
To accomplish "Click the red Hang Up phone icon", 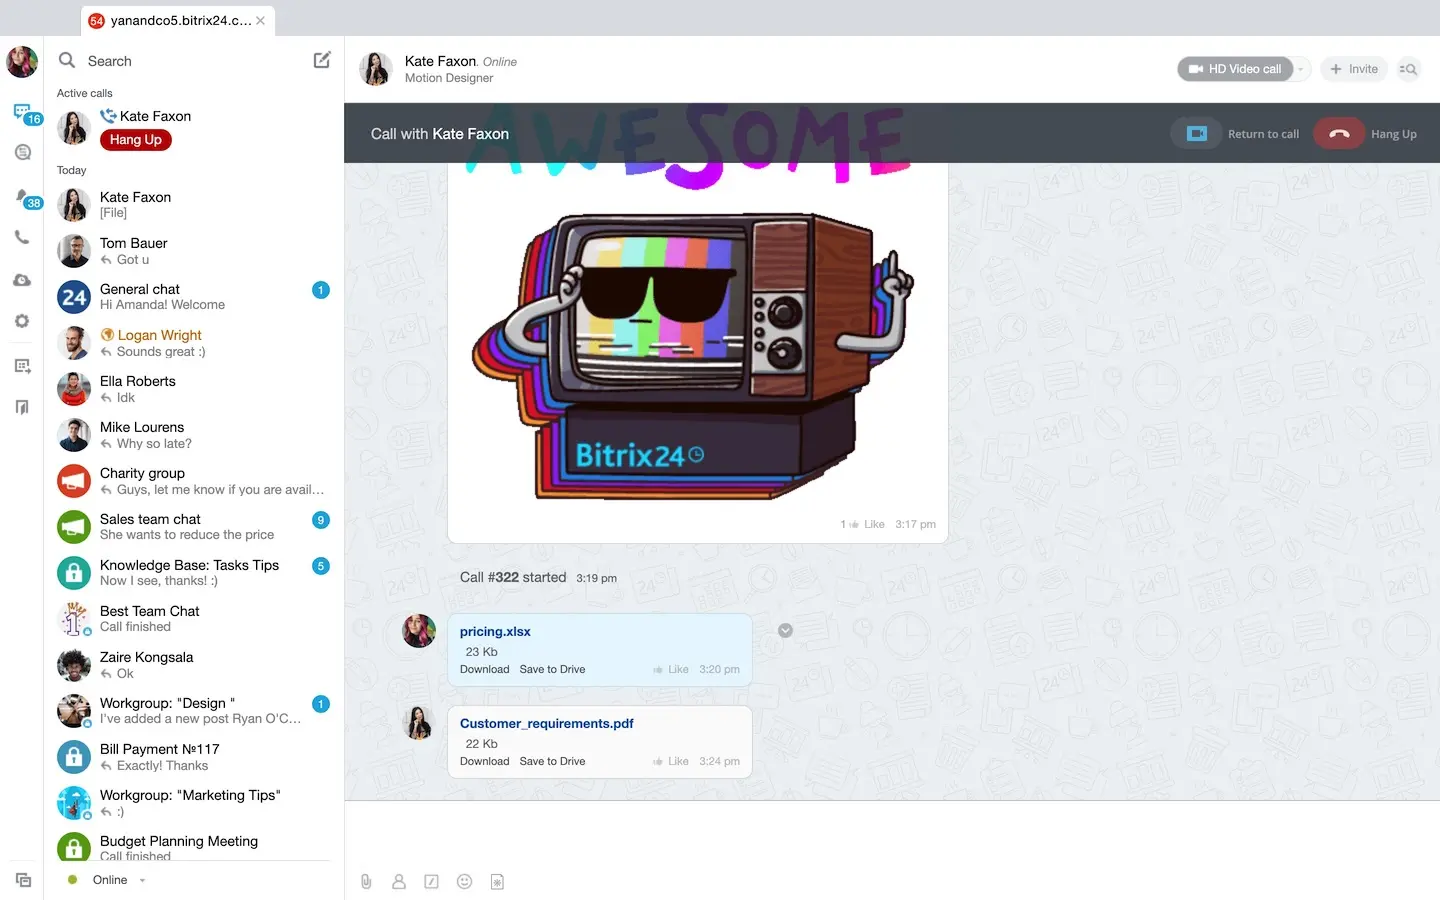I will (1339, 134).
